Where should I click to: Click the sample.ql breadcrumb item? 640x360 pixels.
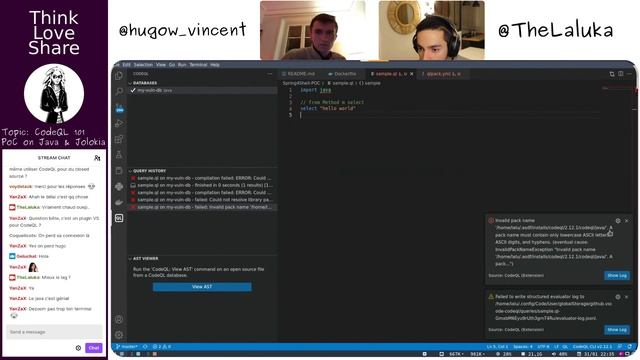point(340,83)
